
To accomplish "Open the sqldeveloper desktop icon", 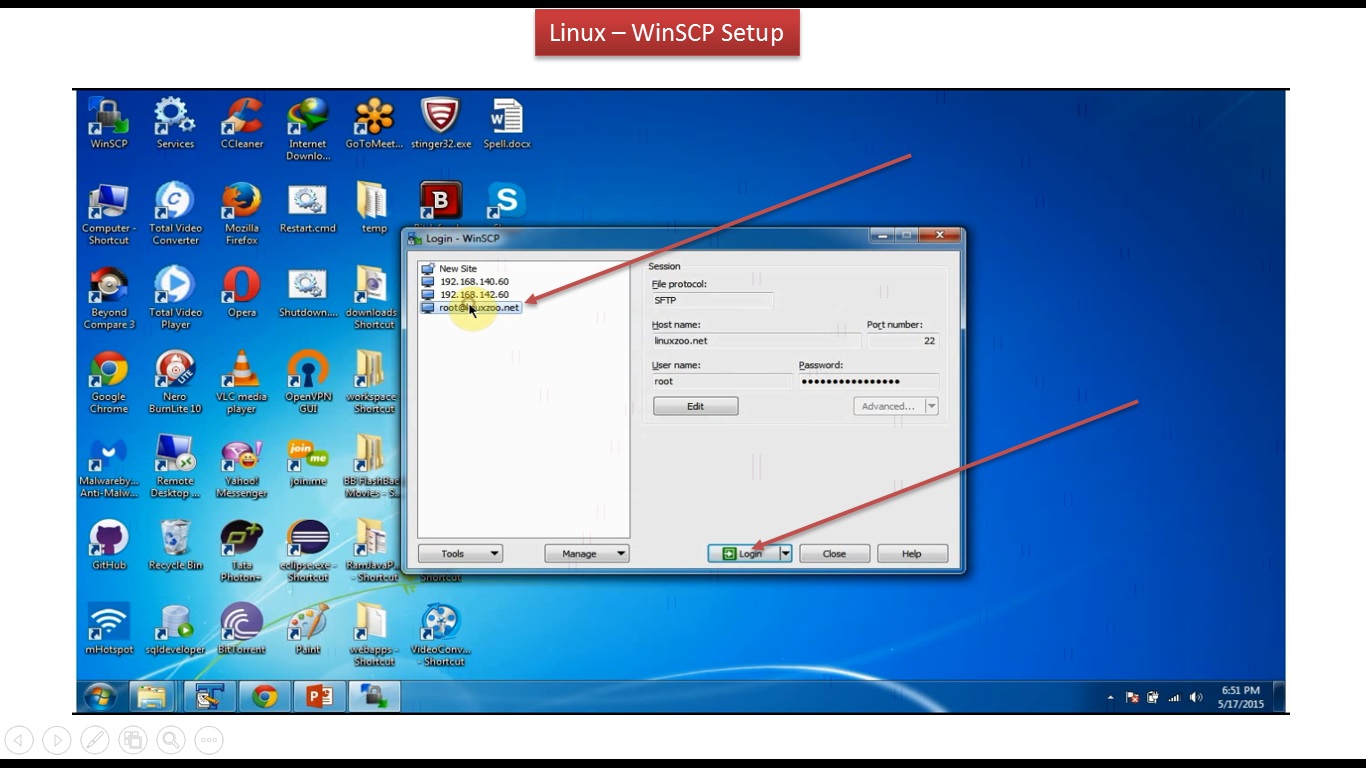I will click(175, 629).
